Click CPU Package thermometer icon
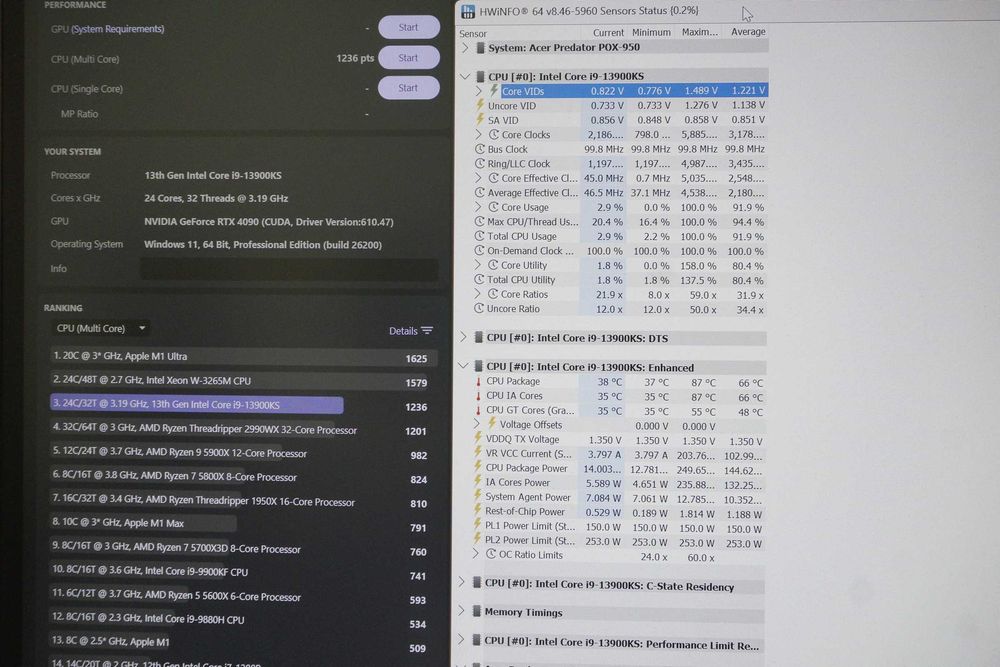 pos(478,381)
